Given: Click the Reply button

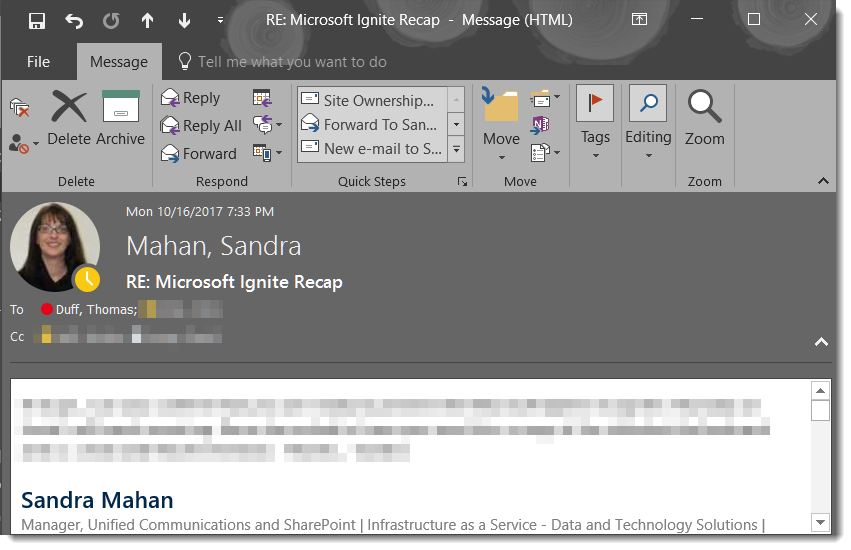Looking at the screenshot, I should [x=191, y=98].
